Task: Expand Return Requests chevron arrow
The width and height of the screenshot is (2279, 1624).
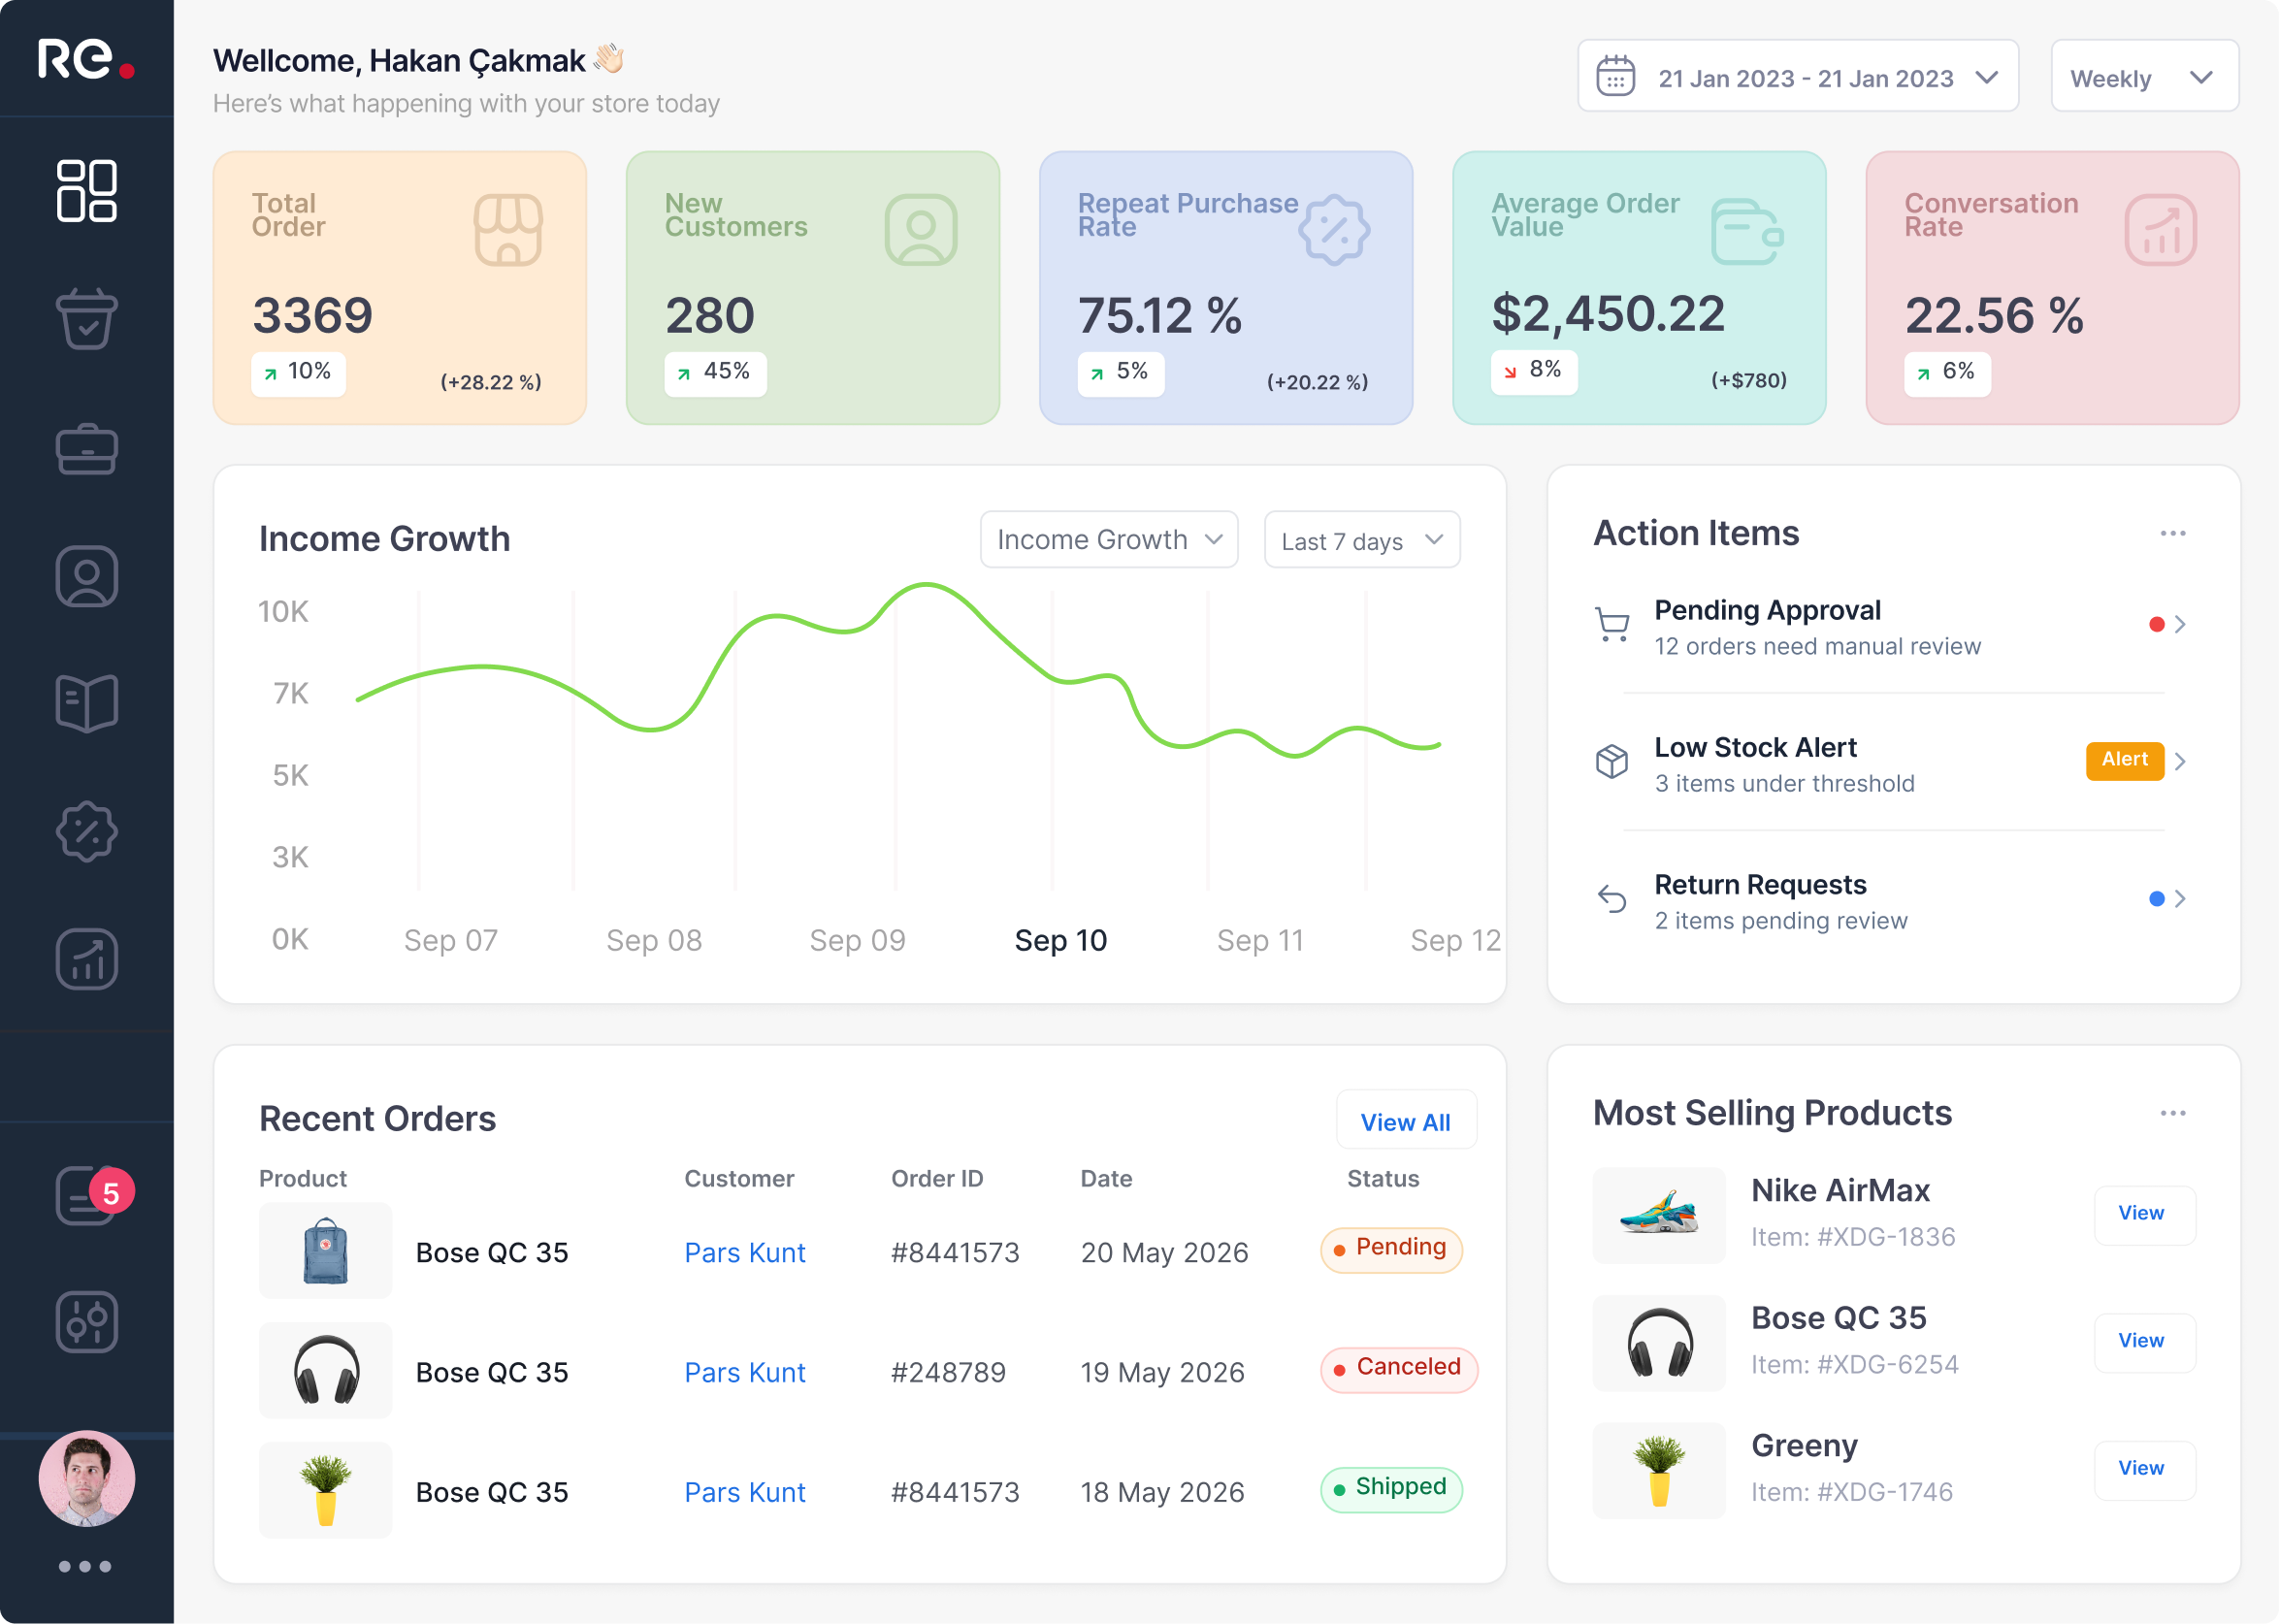Action: point(2180,899)
